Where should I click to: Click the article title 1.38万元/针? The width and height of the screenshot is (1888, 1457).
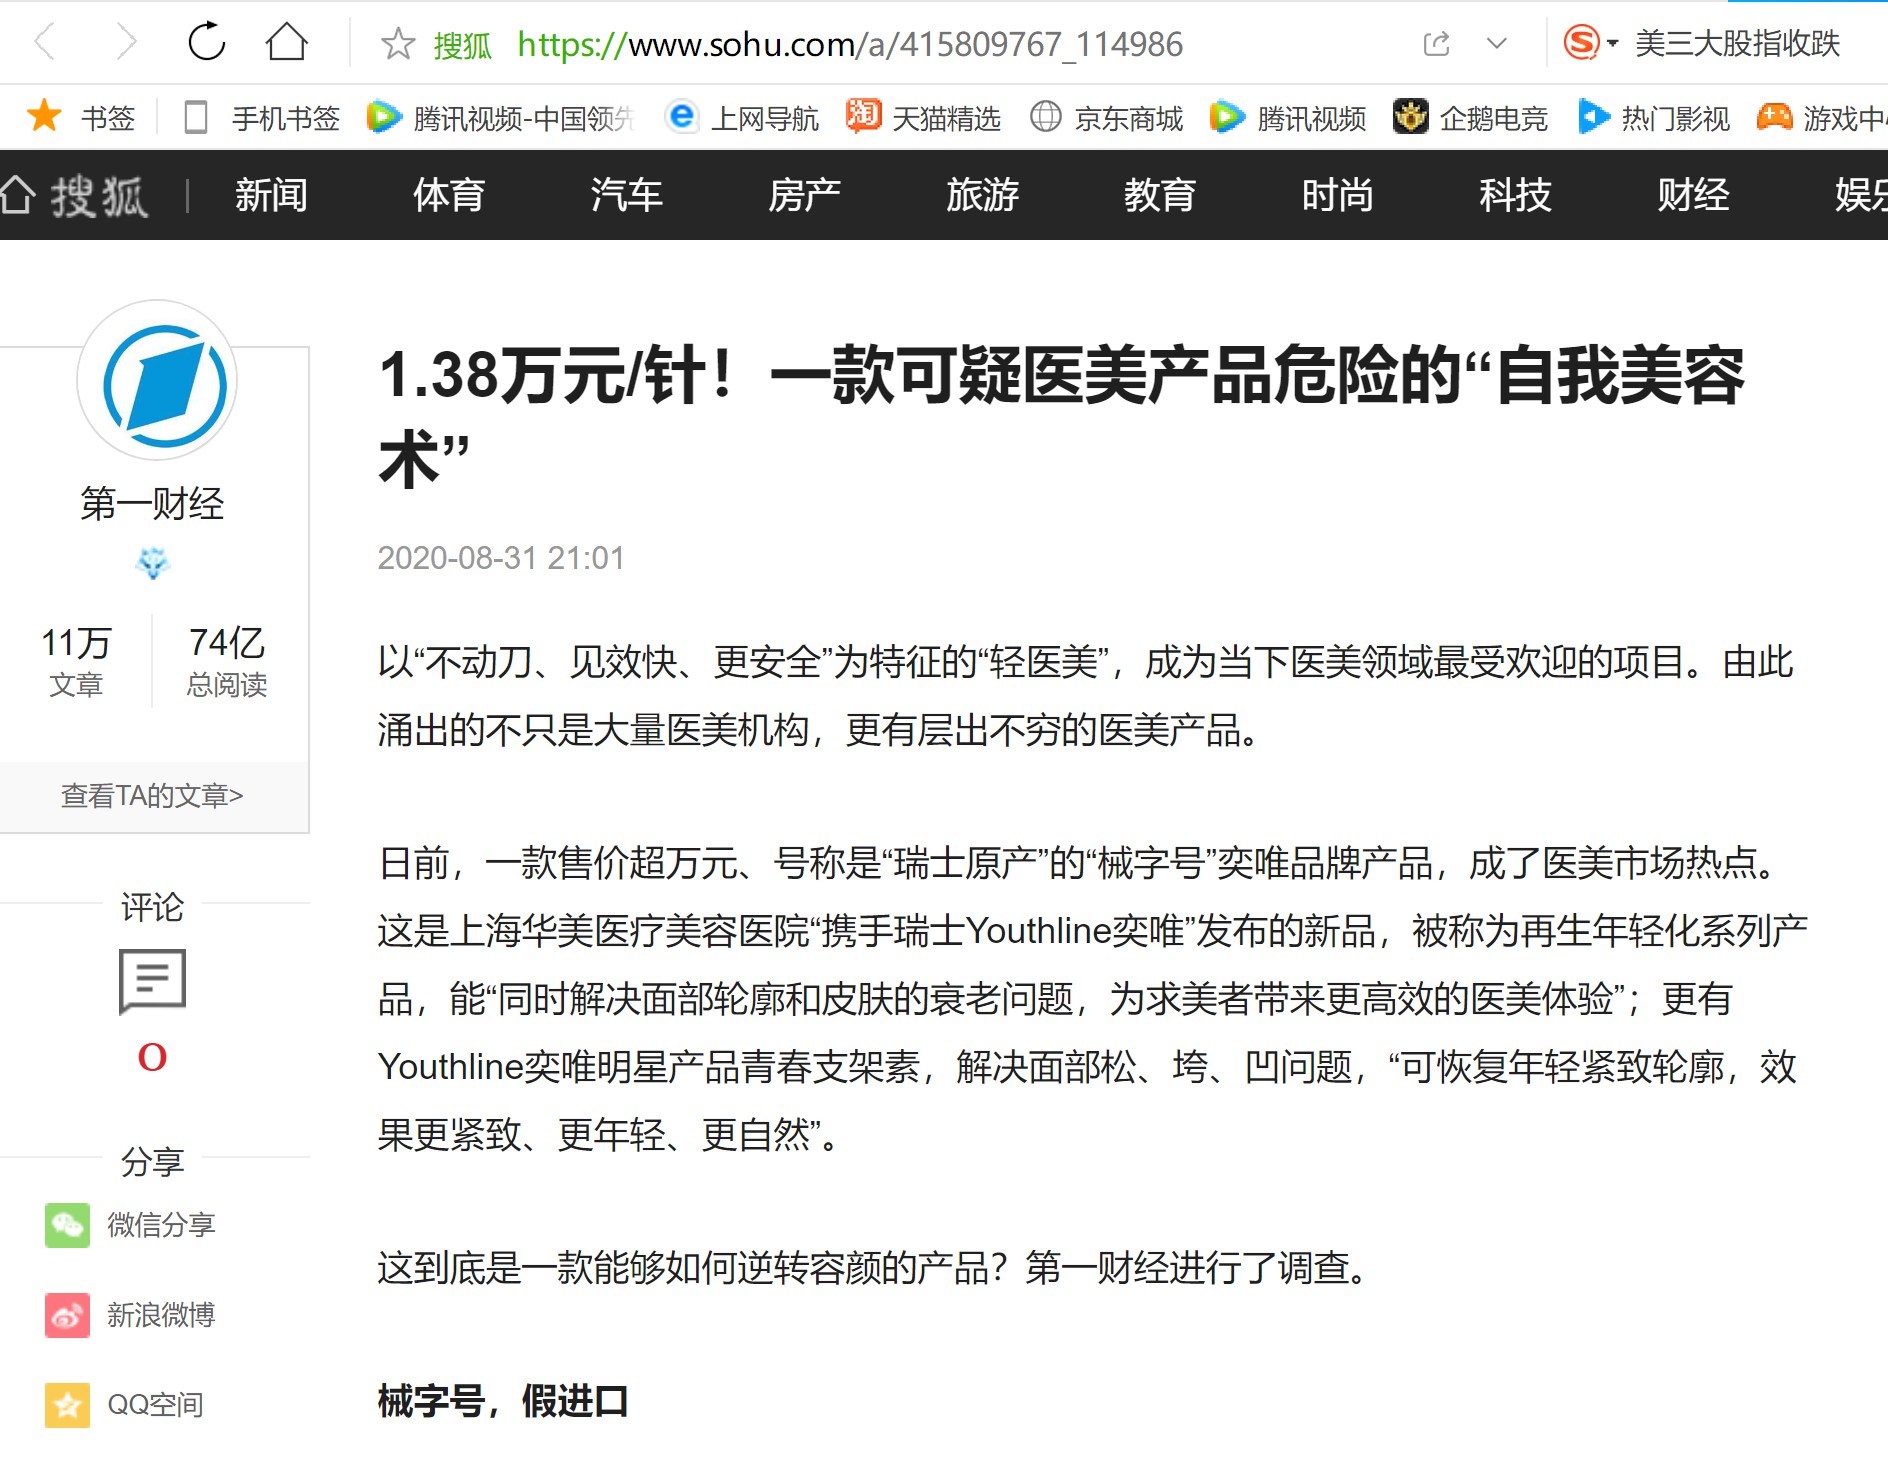point(1061,417)
